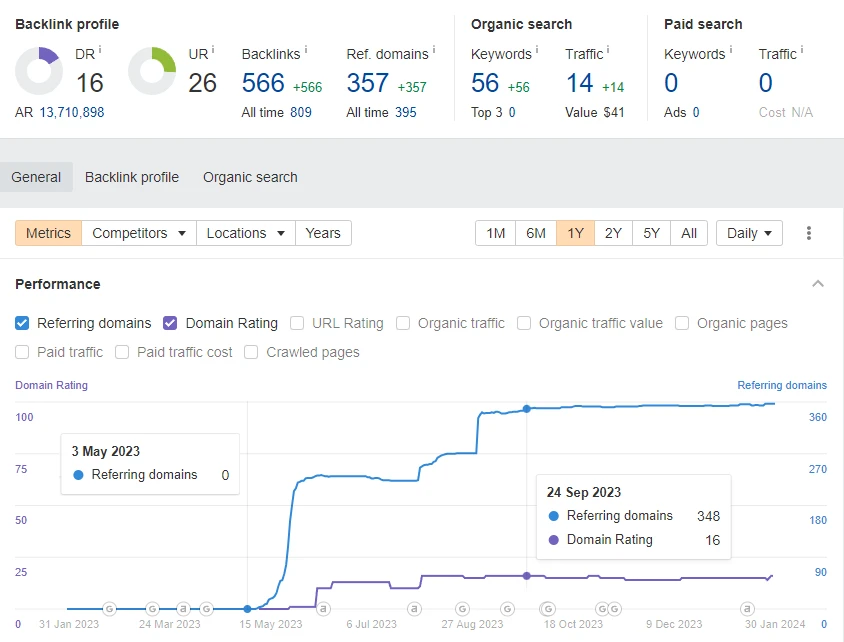Open the All time 809 backlinks link

click(301, 112)
